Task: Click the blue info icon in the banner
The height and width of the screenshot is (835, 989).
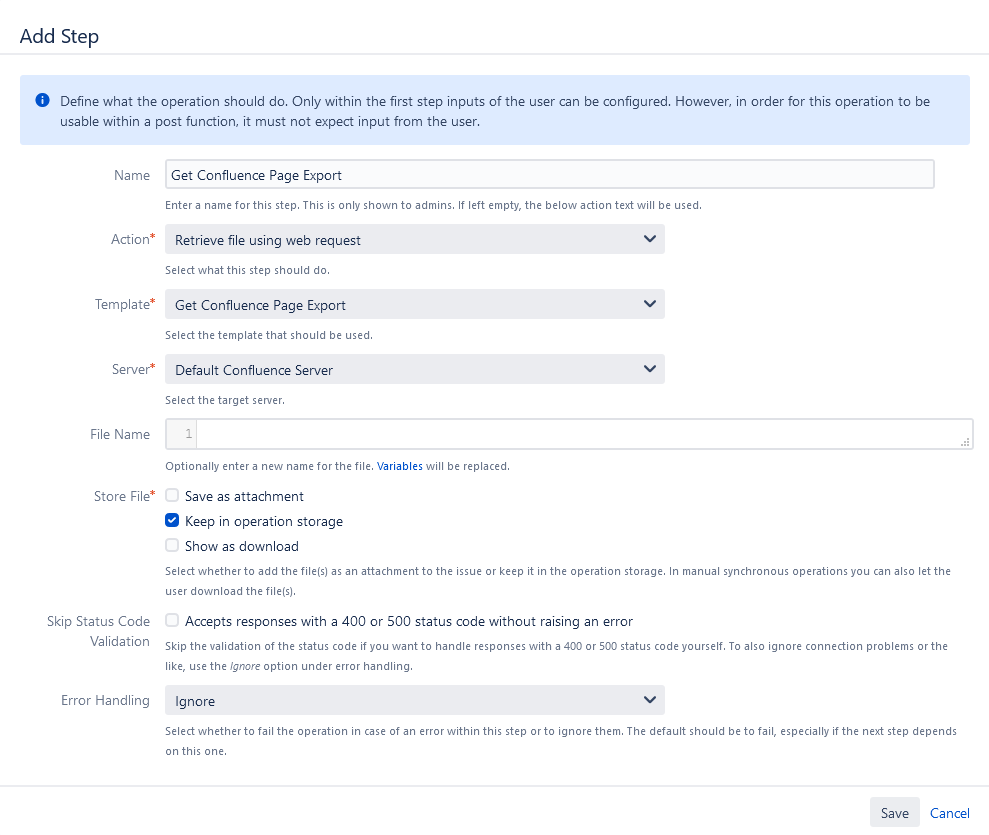Action: [x=42, y=101]
